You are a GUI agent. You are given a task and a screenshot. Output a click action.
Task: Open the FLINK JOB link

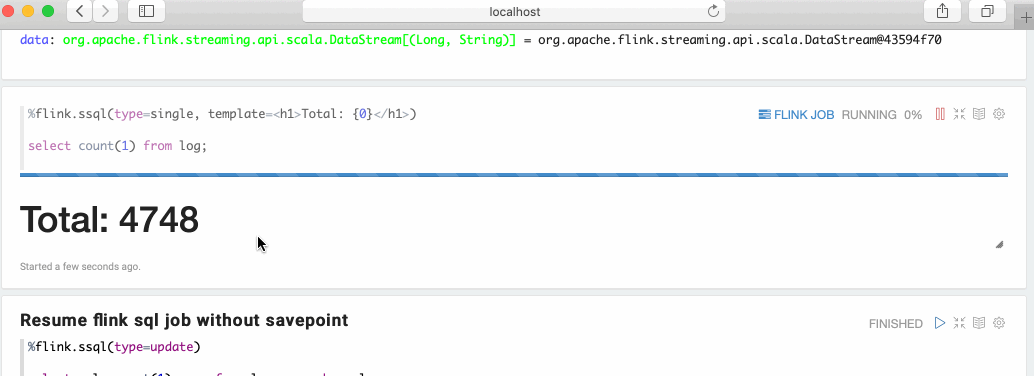click(804, 115)
